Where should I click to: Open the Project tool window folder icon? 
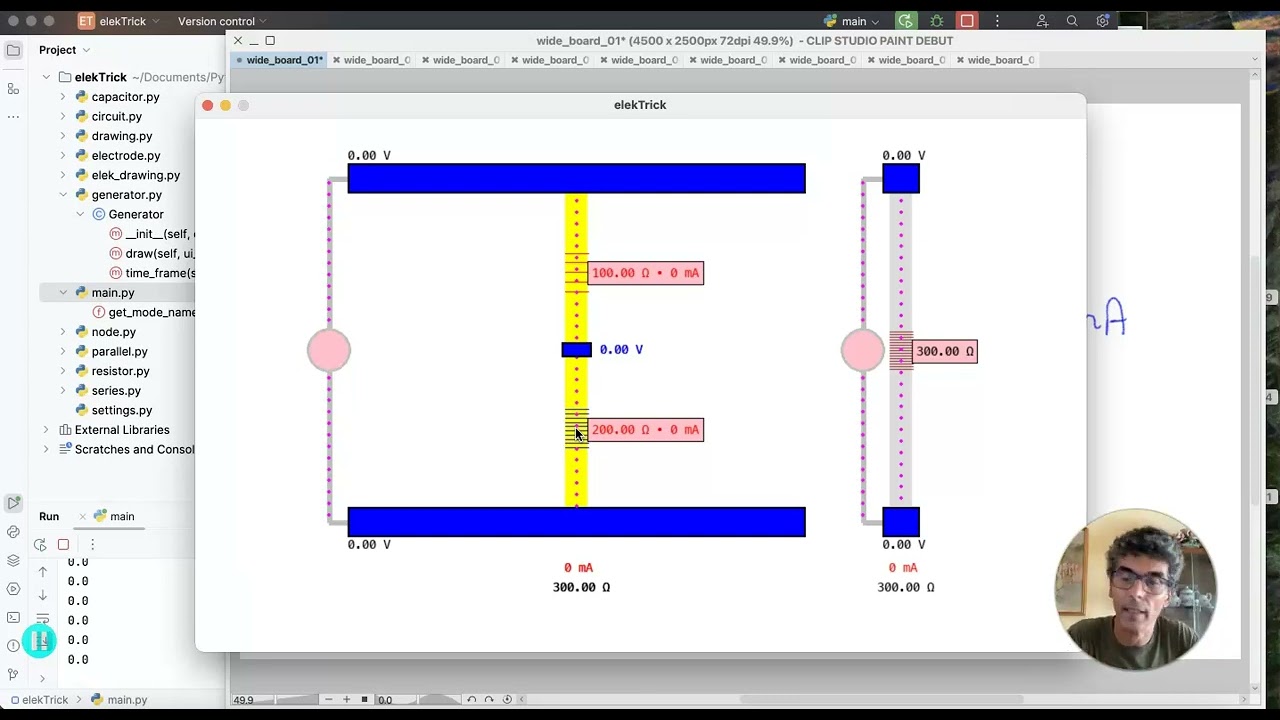(13, 50)
